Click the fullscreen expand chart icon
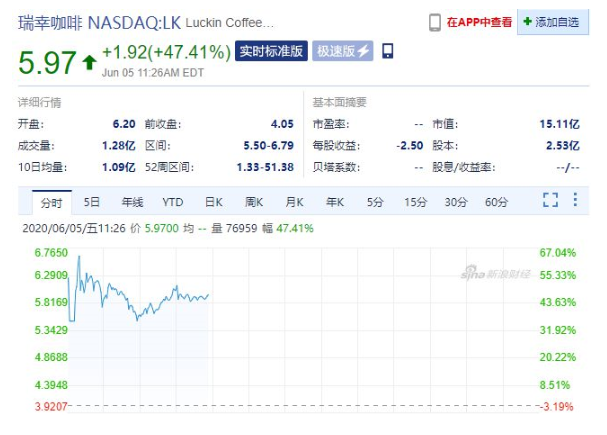This screenshot has width=607, height=435. 550,201
